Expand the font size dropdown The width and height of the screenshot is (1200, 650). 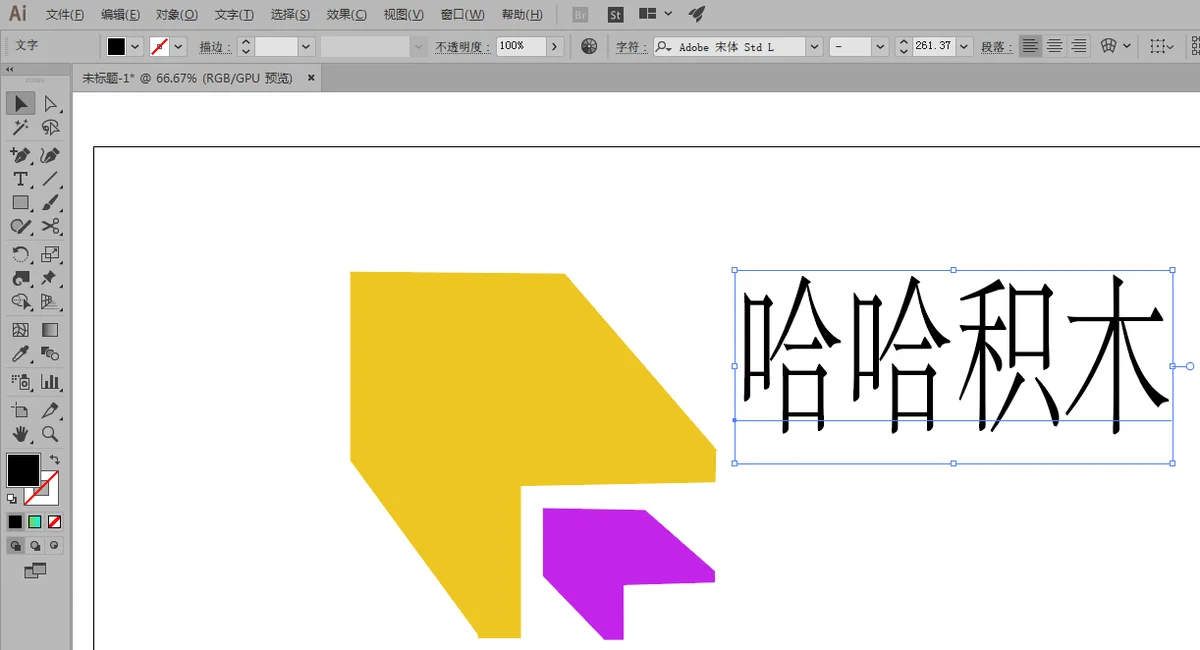click(x=964, y=47)
